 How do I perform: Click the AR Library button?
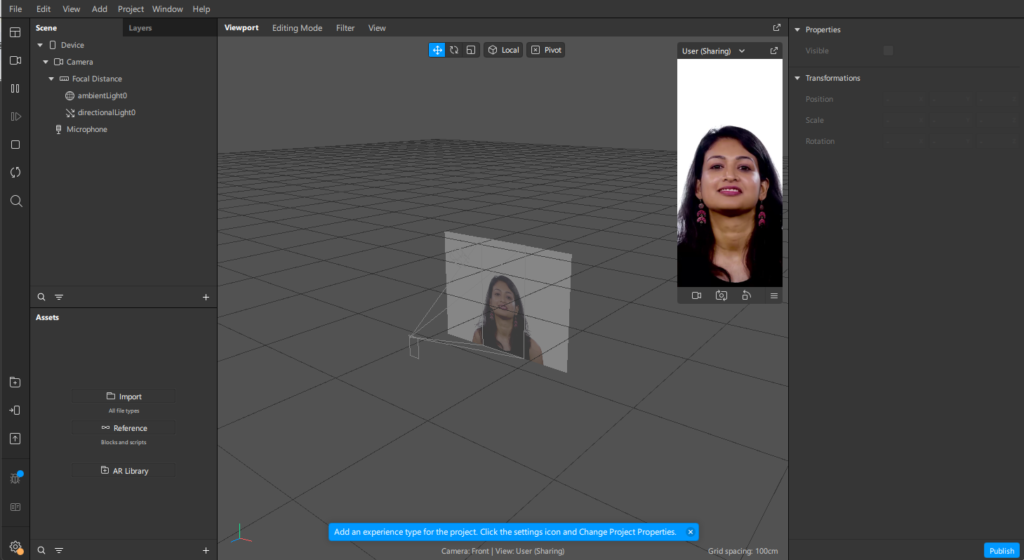pos(124,471)
